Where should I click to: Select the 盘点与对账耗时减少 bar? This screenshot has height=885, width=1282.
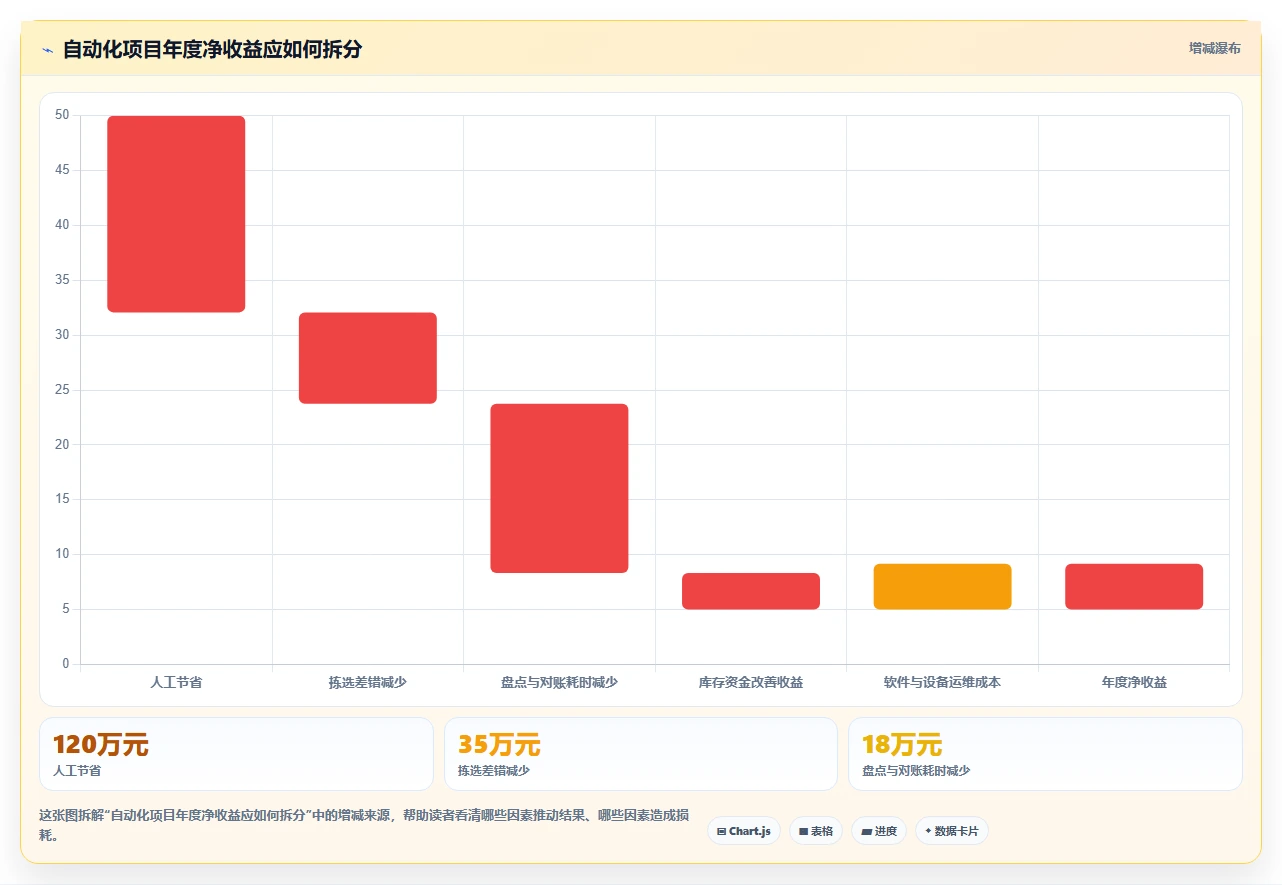[x=559, y=488]
